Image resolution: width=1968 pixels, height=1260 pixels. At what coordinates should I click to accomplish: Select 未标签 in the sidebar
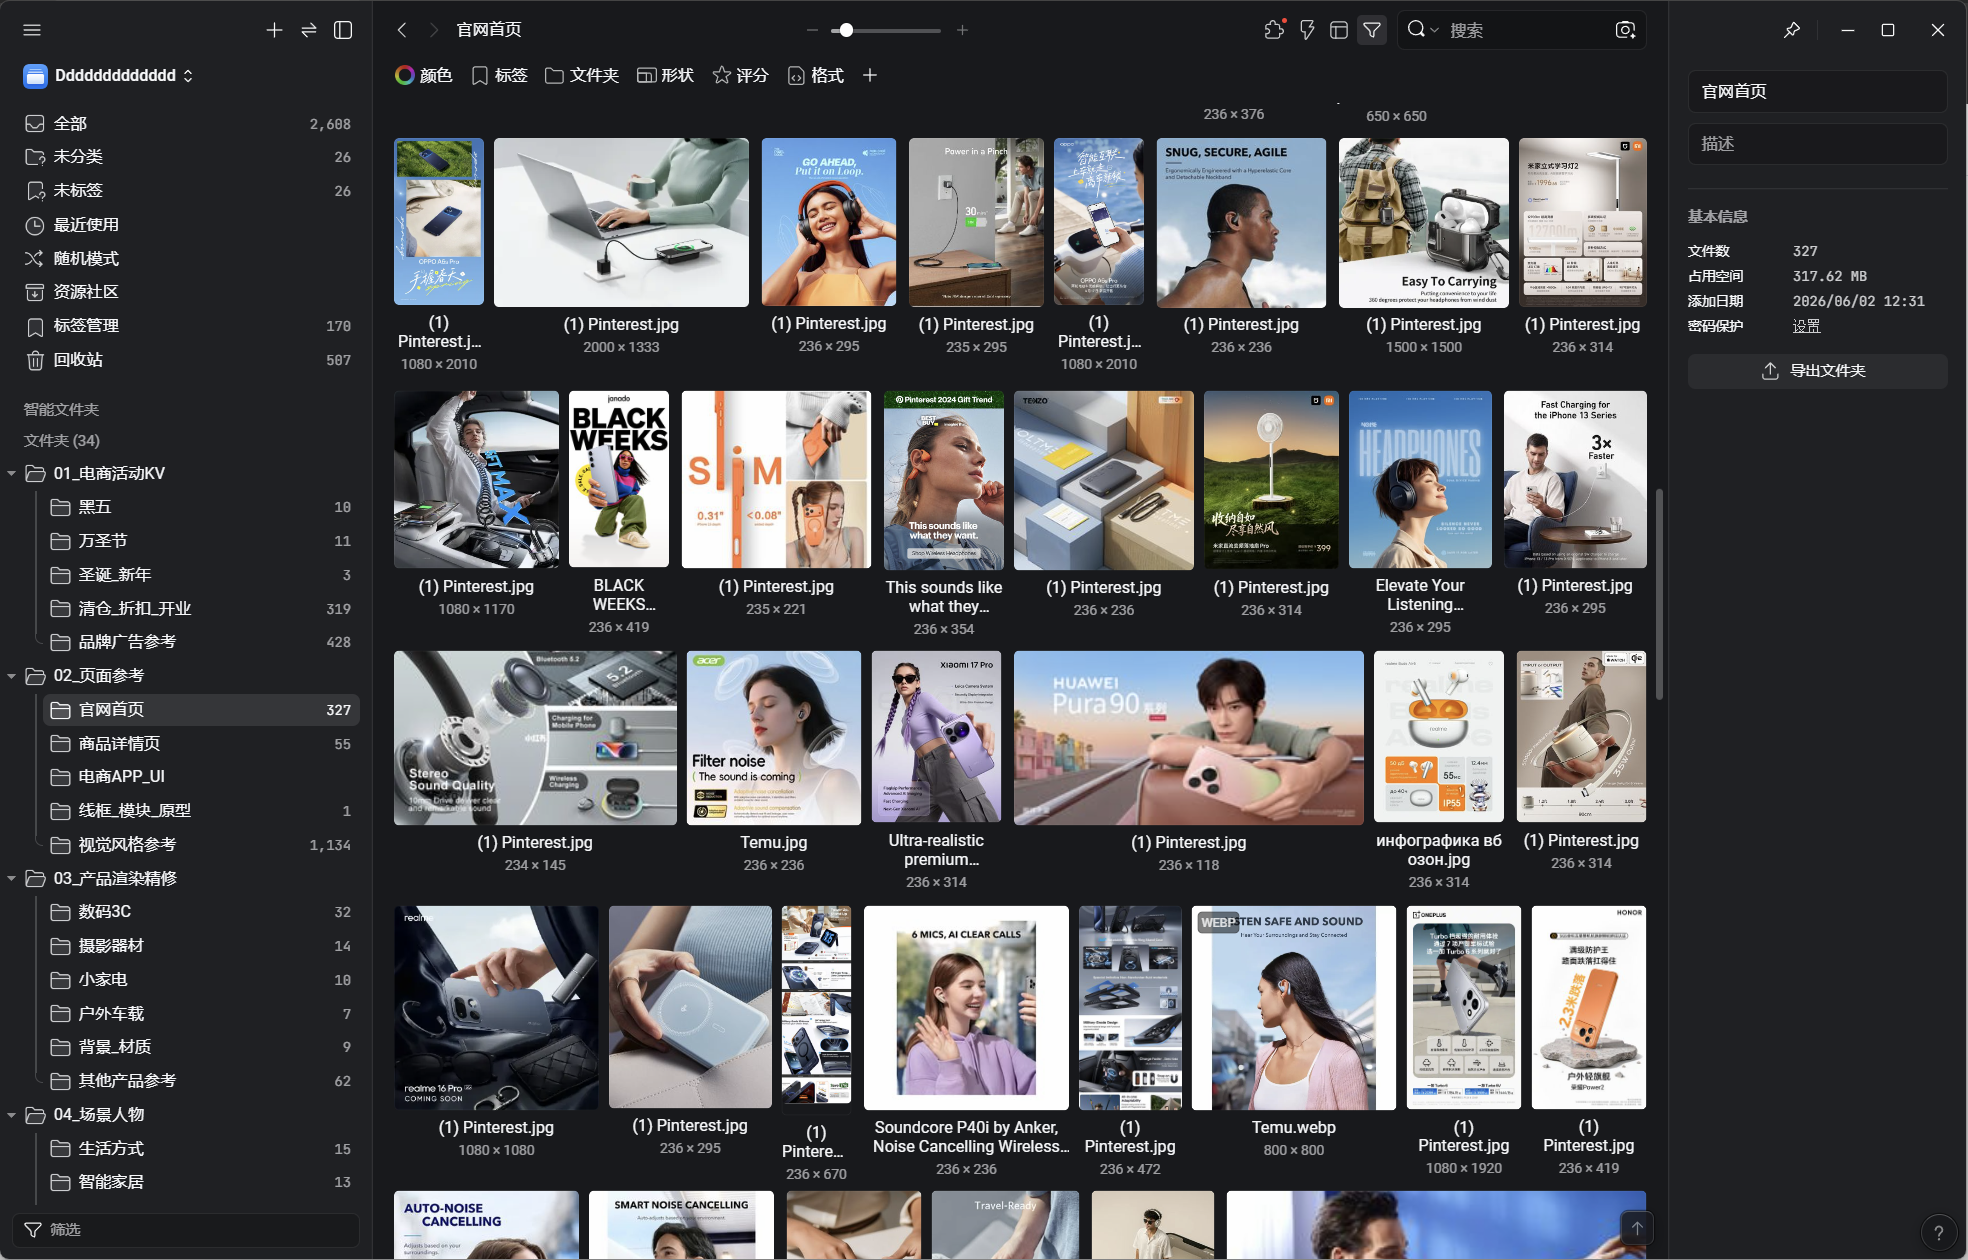(186, 190)
